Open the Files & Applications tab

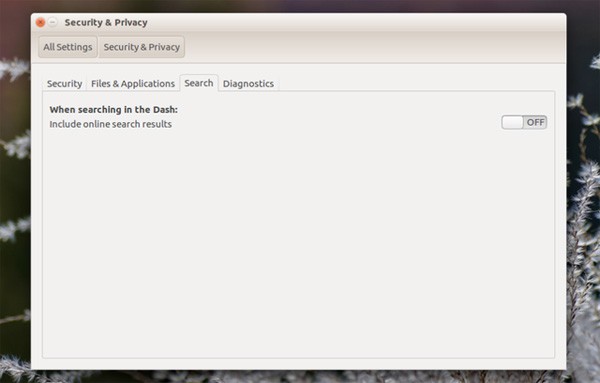click(x=133, y=83)
